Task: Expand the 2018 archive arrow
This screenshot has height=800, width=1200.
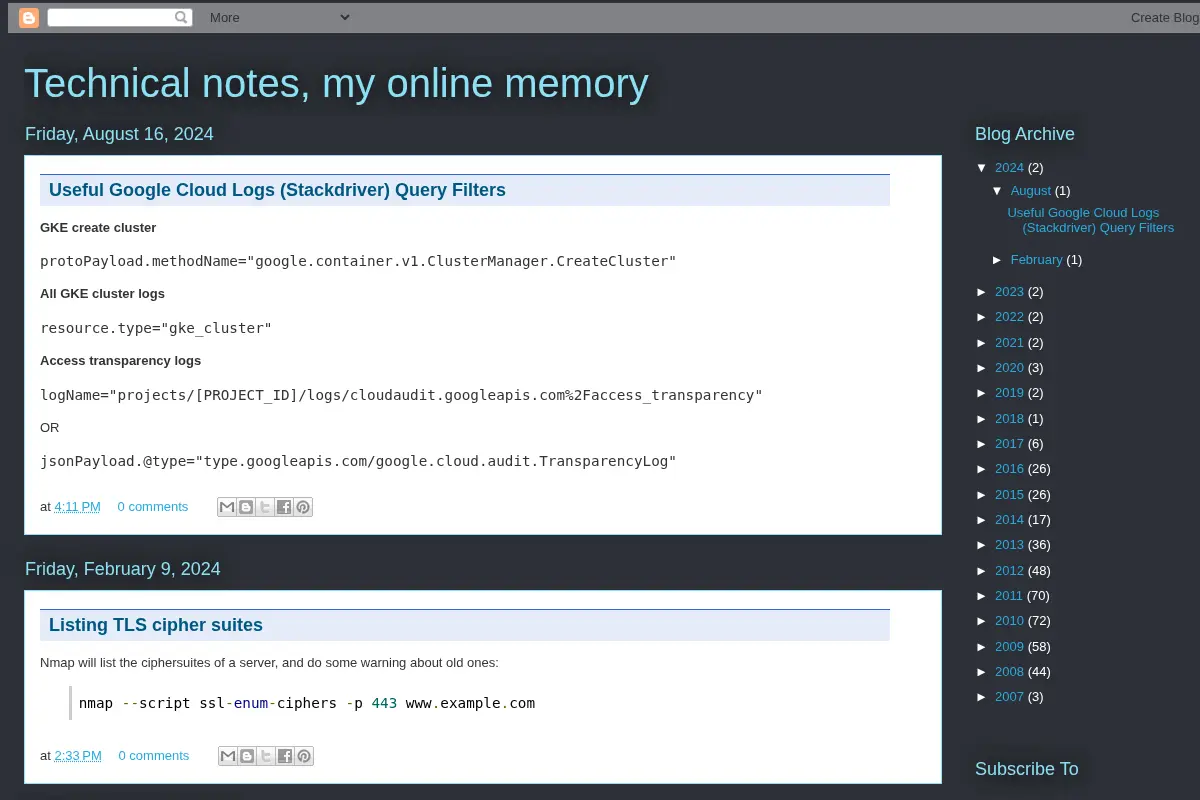Action: [x=982, y=418]
